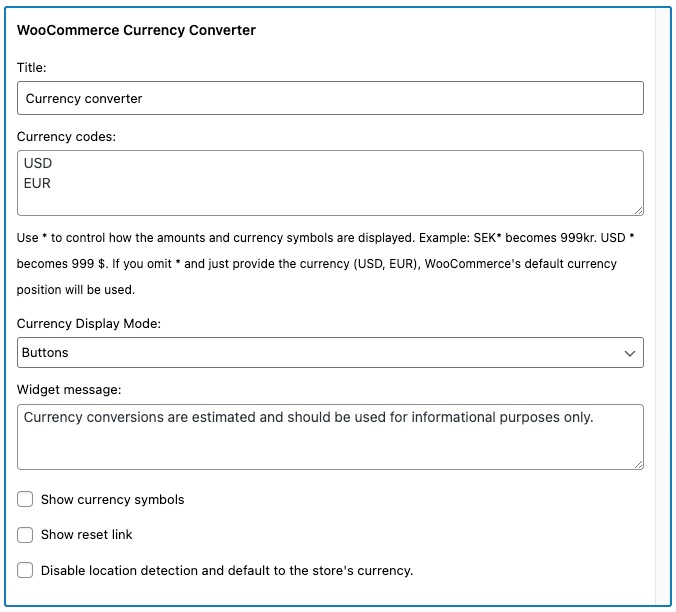This screenshot has width=676, height=612.
Task: Check the Disable location detection box
Action: coord(25,571)
